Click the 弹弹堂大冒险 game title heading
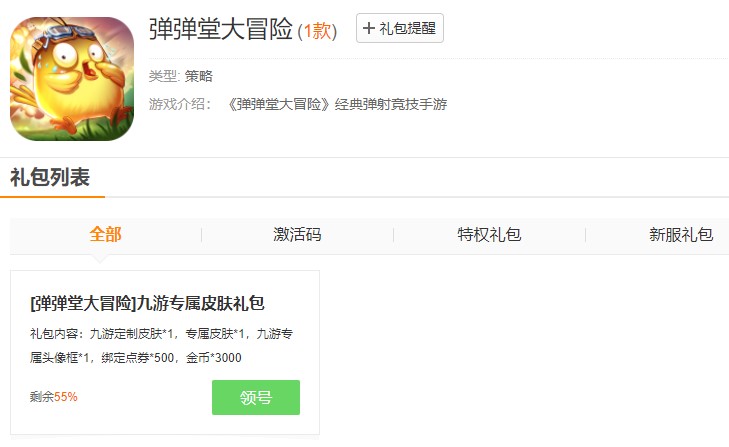This screenshot has height=447, width=729. [x=221, y=29]
